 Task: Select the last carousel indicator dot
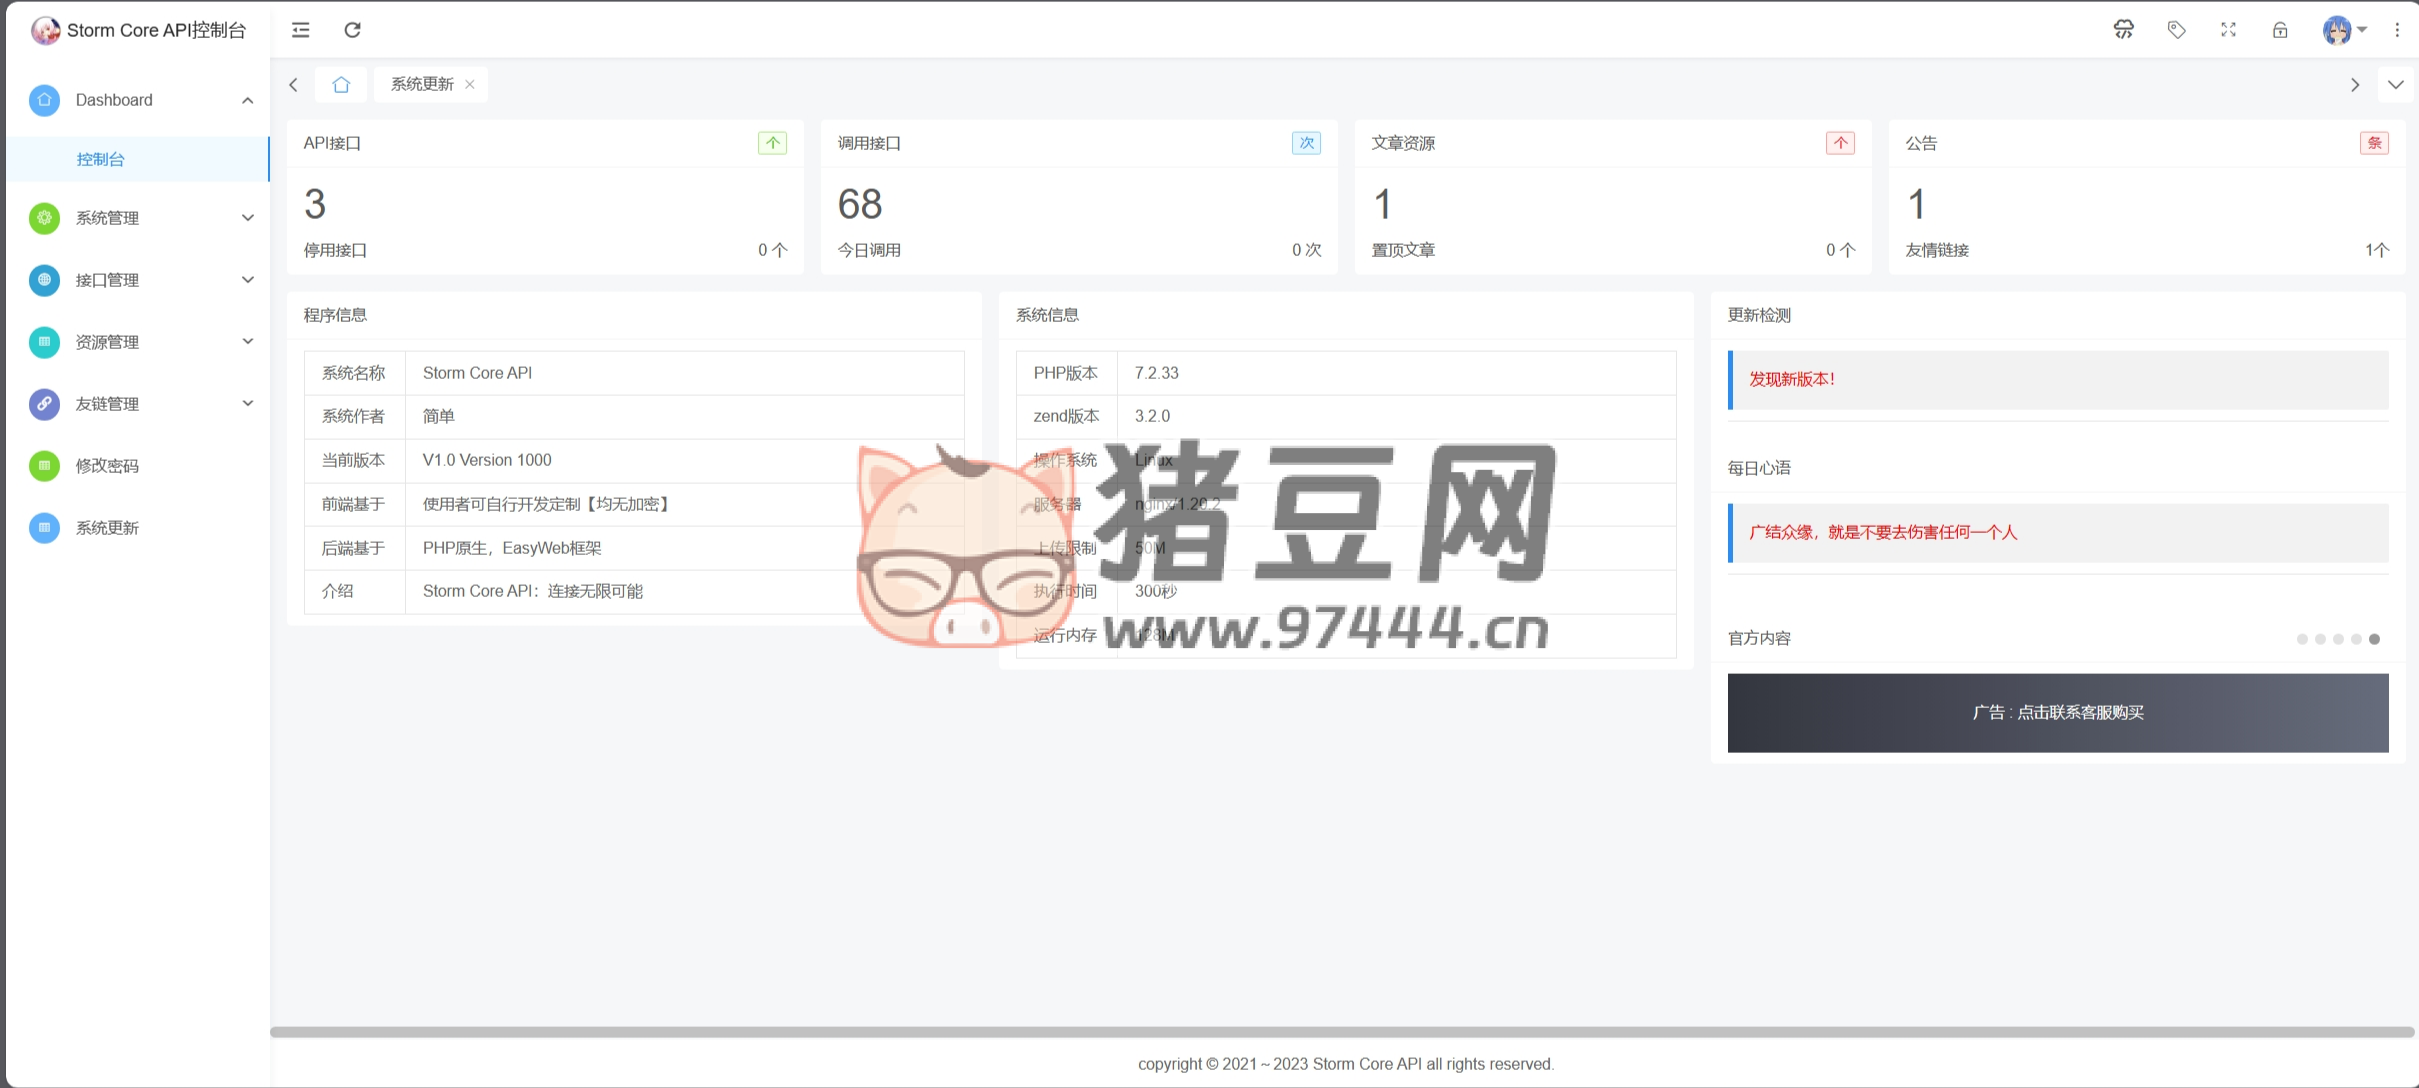2374,639
